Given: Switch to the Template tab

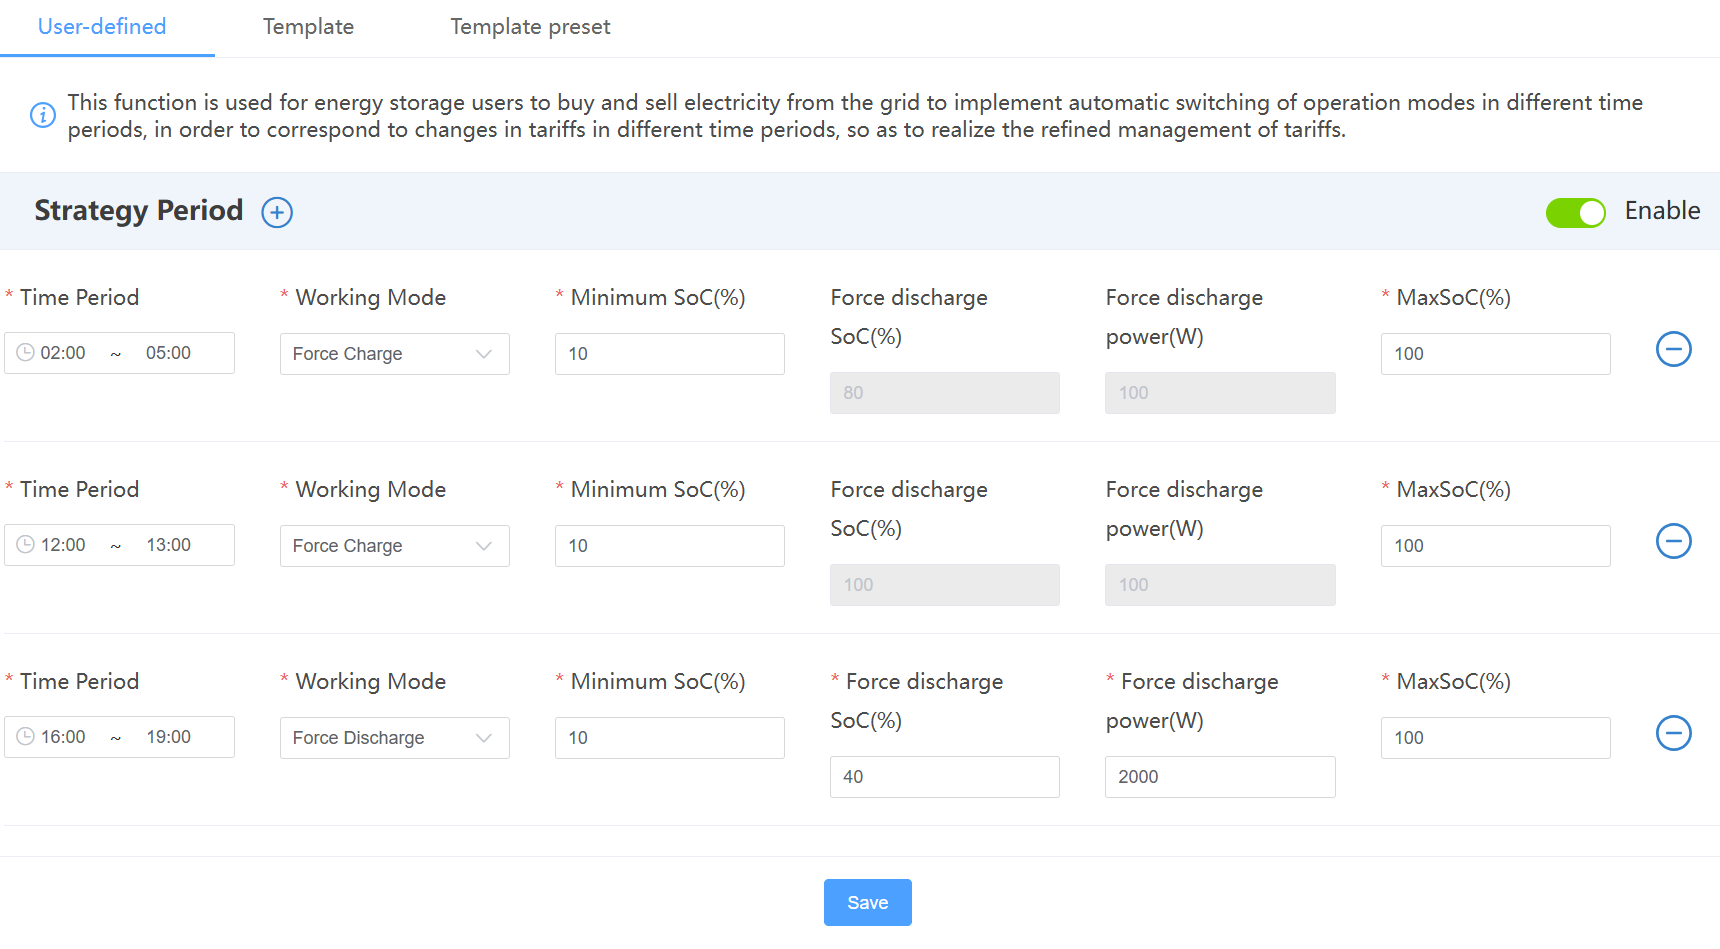Looking at the screenshot, I should click(308, 27).
